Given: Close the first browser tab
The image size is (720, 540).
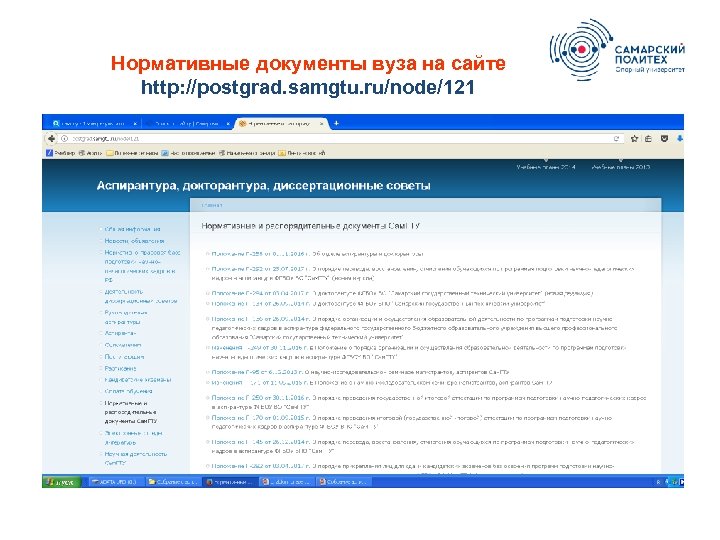Looking at the screenshot, I should [x=135, y=124].
